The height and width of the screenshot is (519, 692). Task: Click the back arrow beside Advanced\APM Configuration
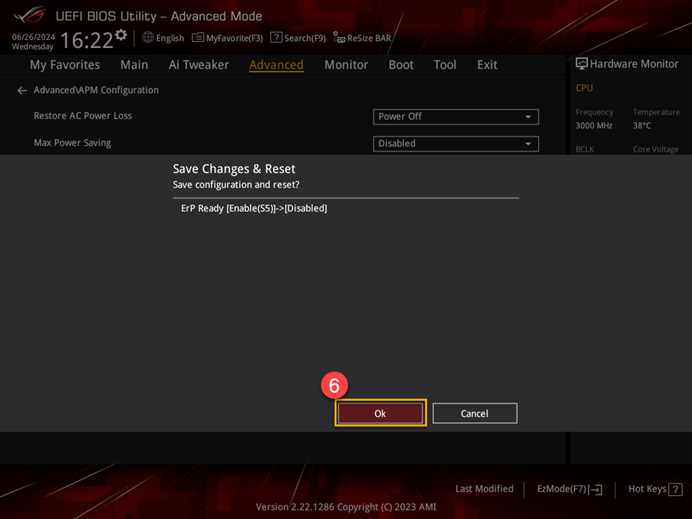[22, 90]
